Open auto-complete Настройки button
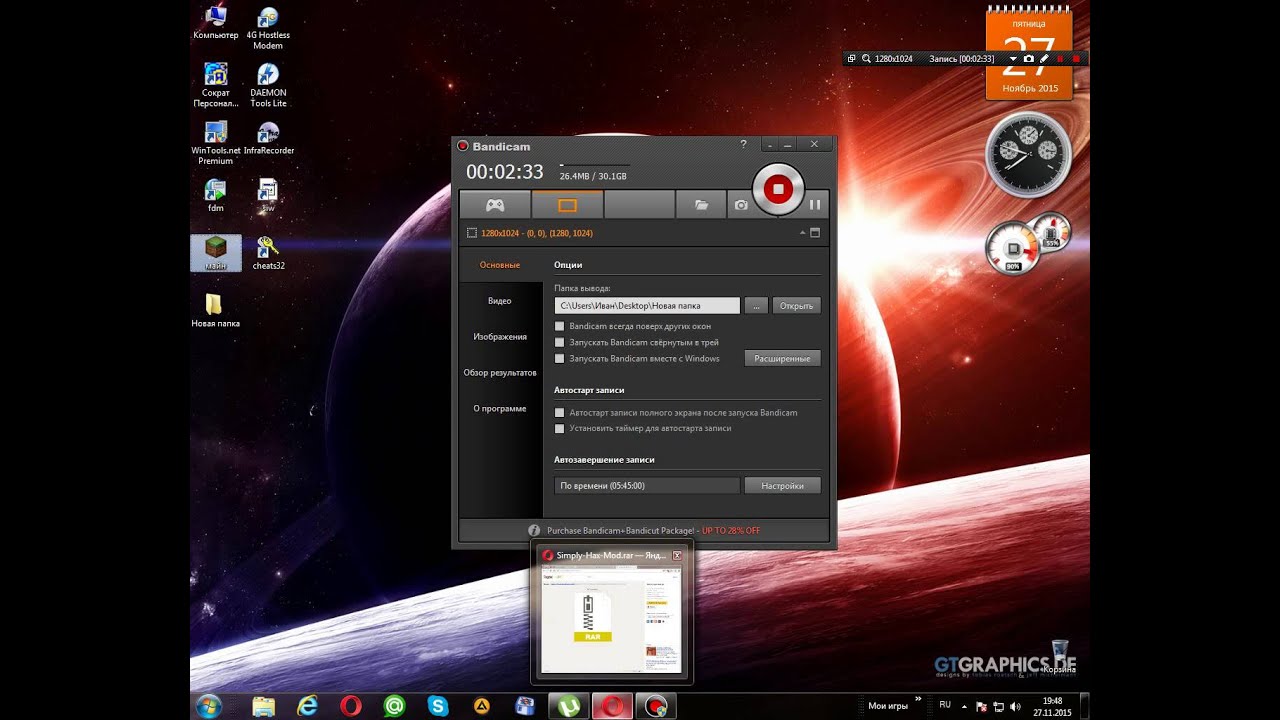This screenshot has width=1280, height=720. coord(782,486)
